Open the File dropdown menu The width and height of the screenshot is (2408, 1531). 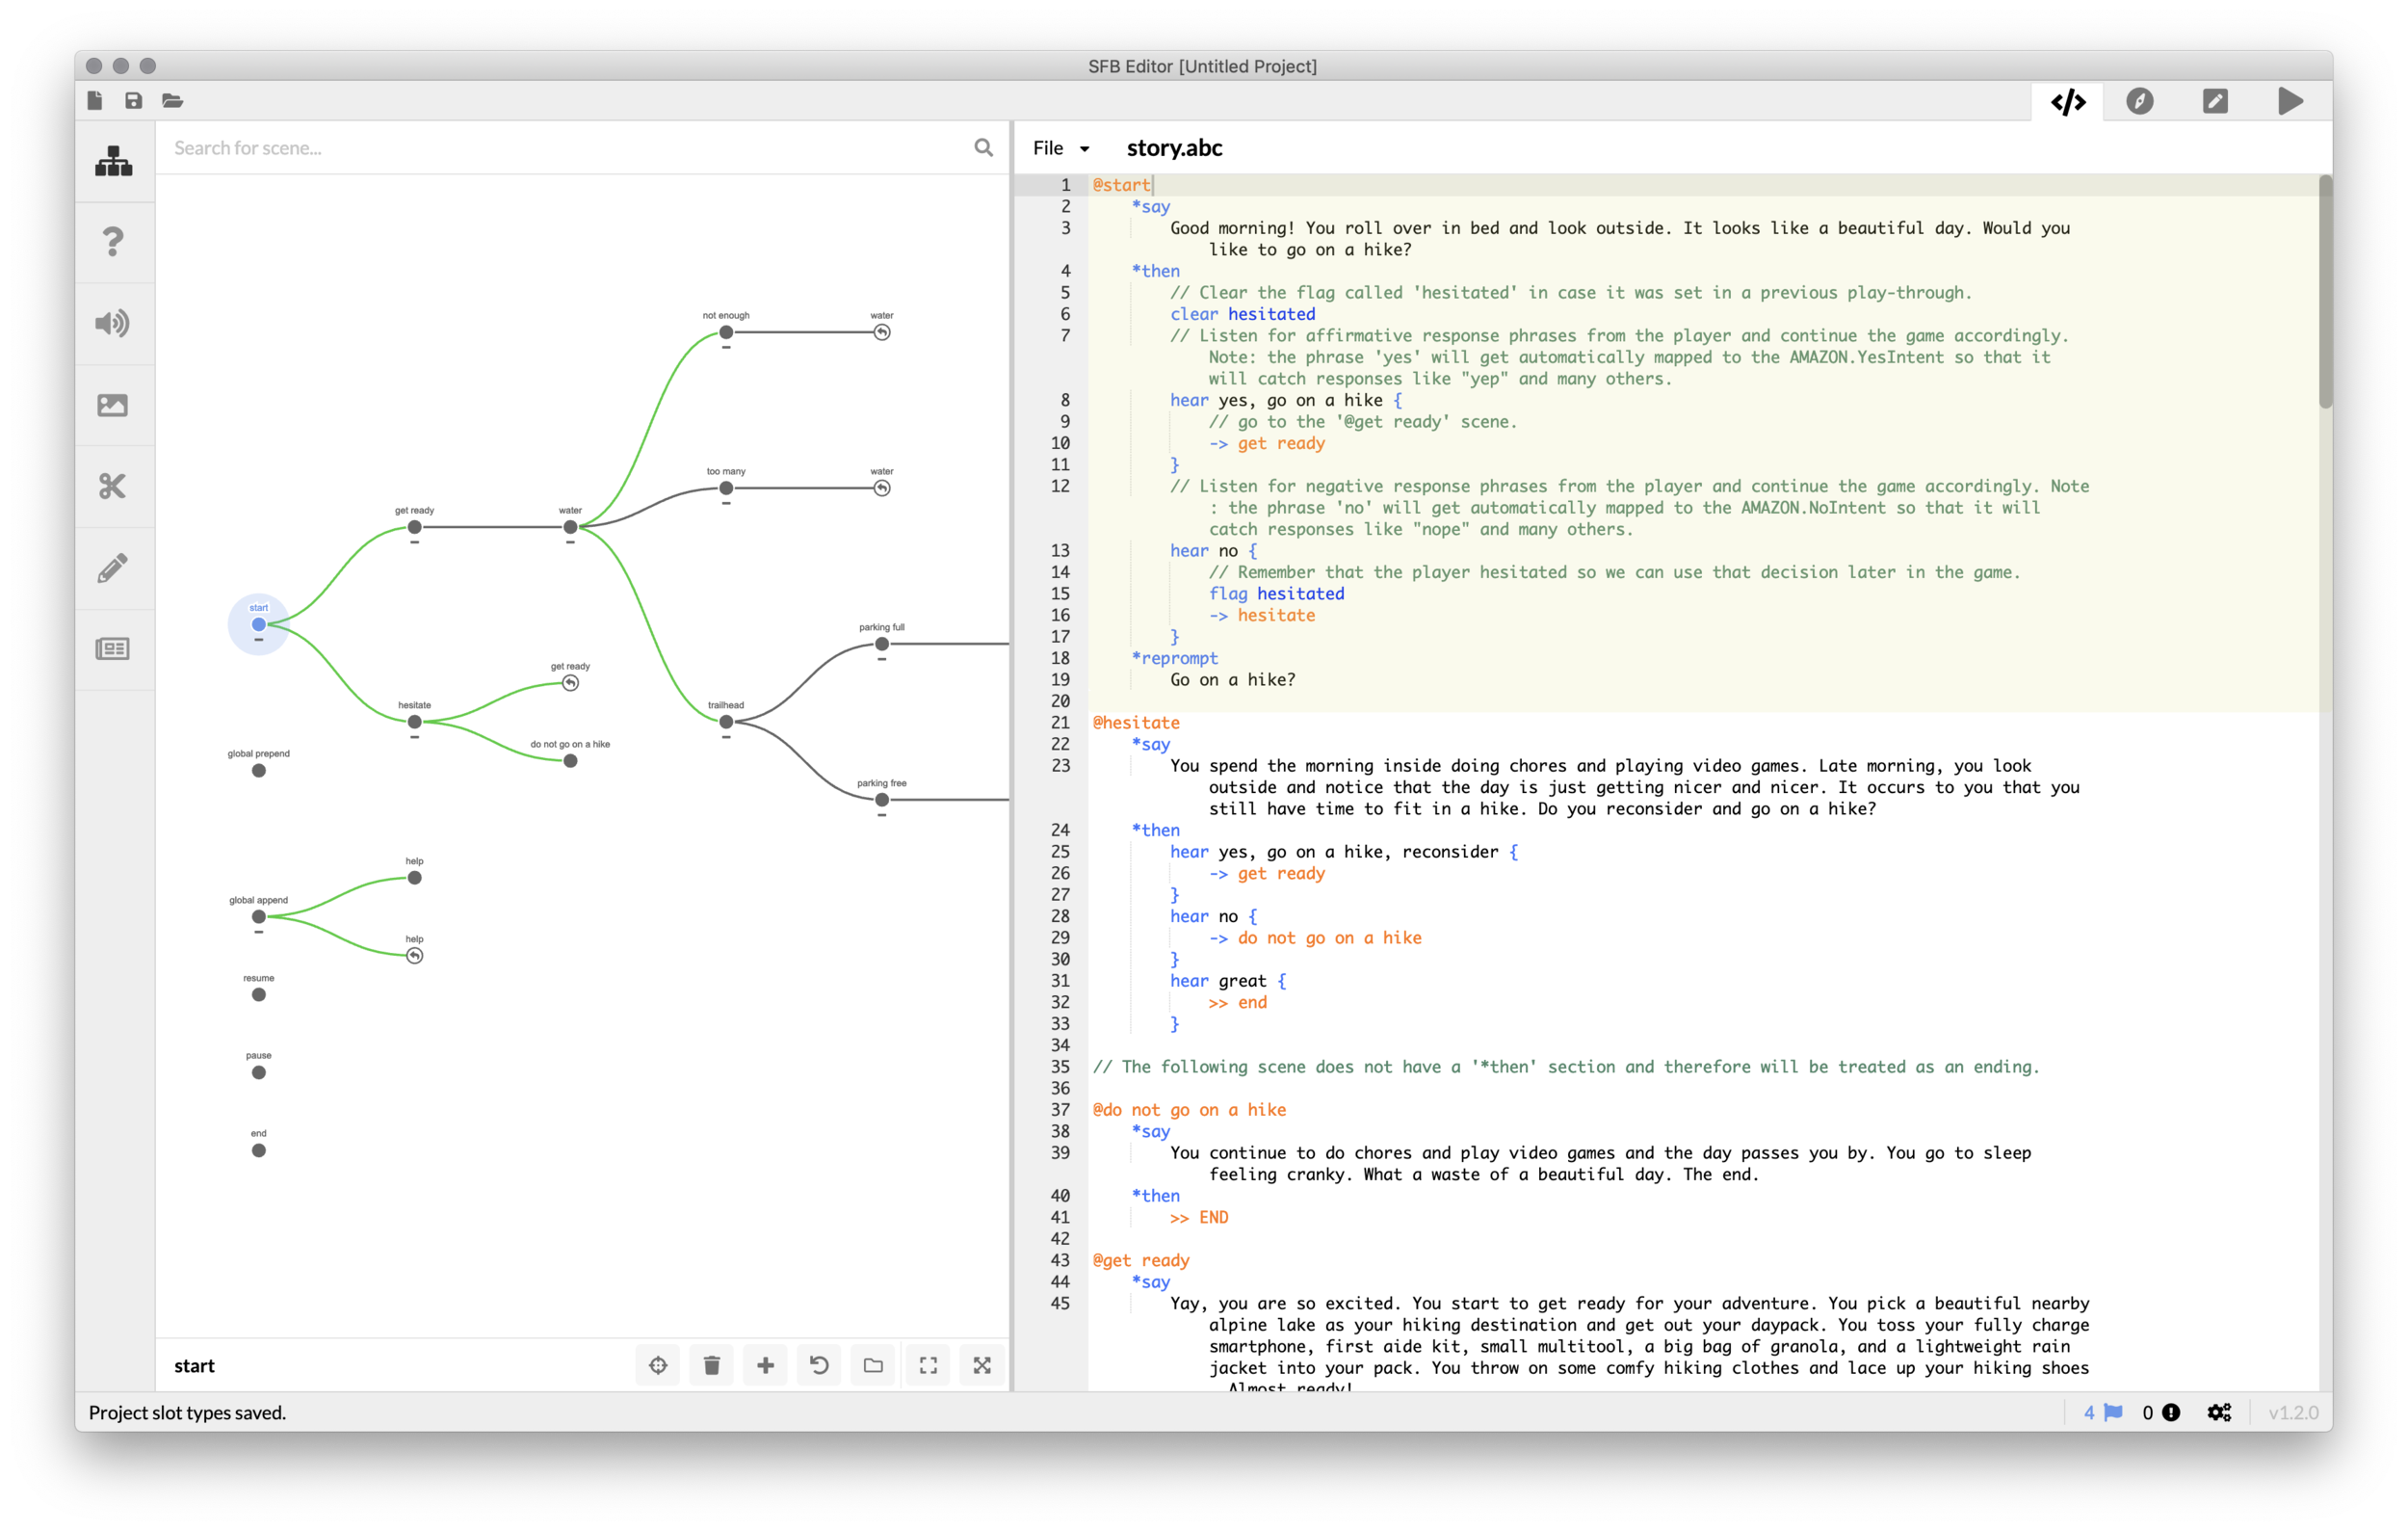pyautogui.click(x=1060, y=148)
